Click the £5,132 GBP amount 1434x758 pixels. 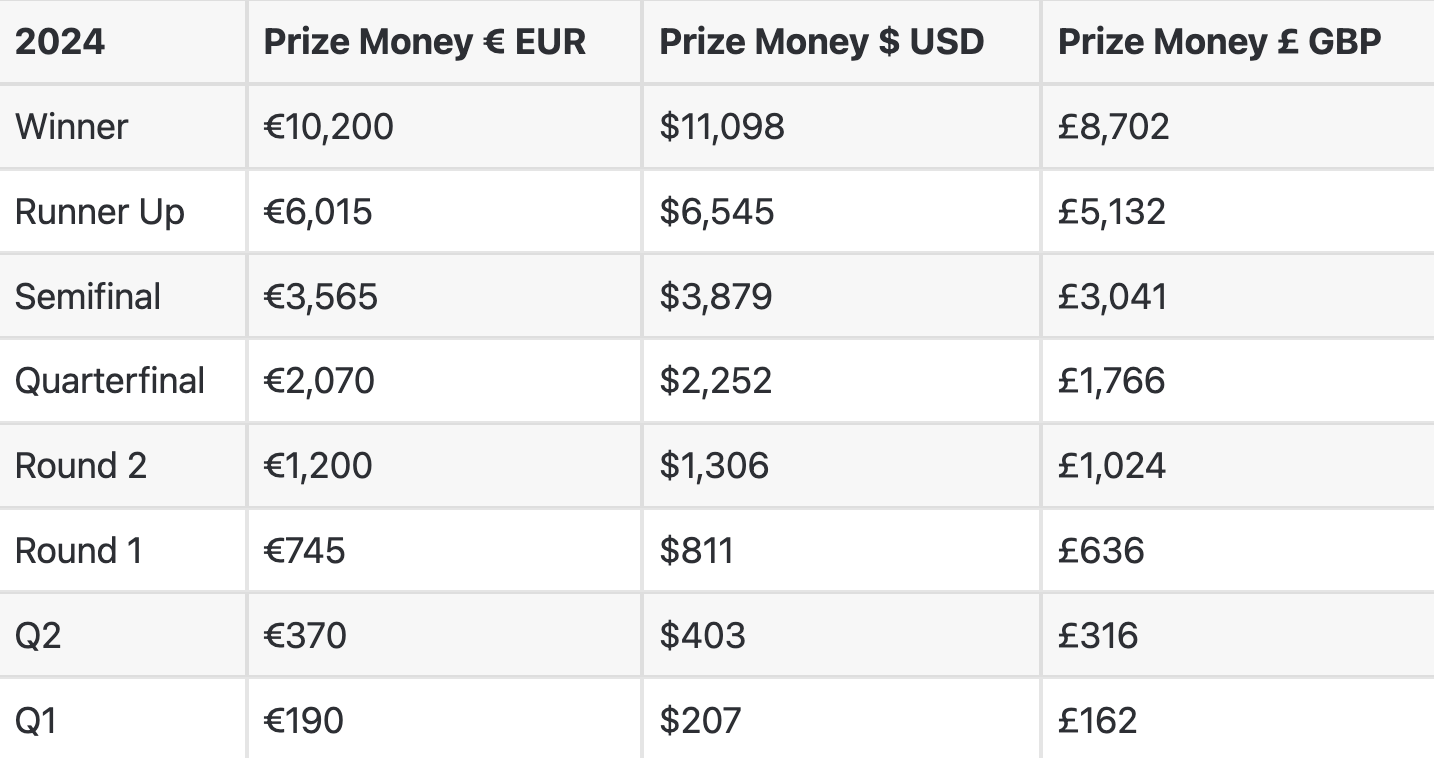[x=1112, y=212]
